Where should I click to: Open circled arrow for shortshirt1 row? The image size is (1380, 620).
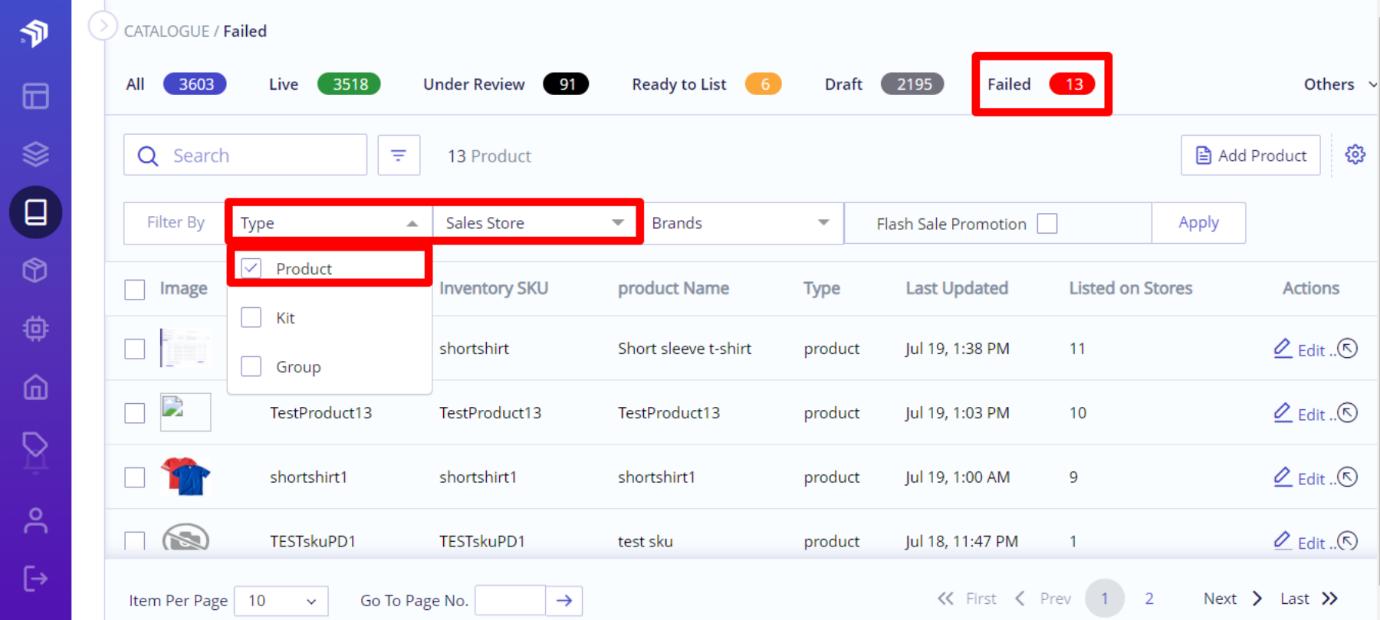[x=1347, y=477]
